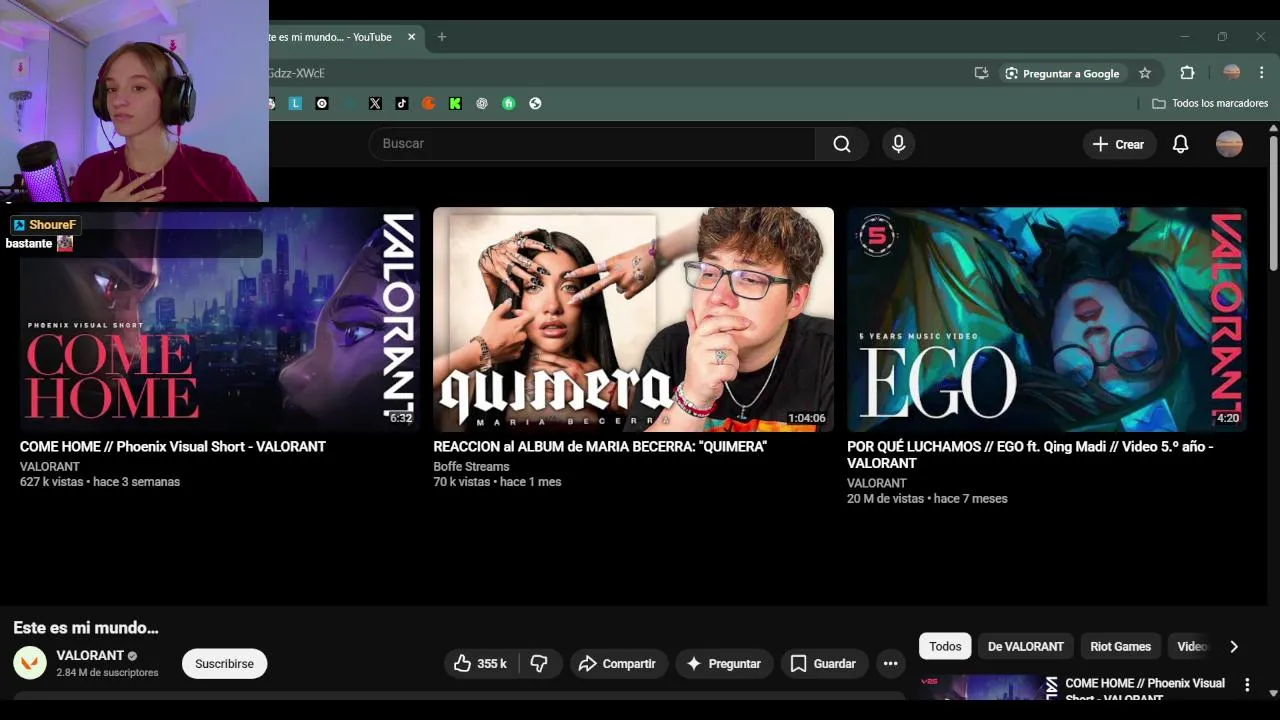Click COME HOME Phoenix Visual Short title

pos(173,447)
